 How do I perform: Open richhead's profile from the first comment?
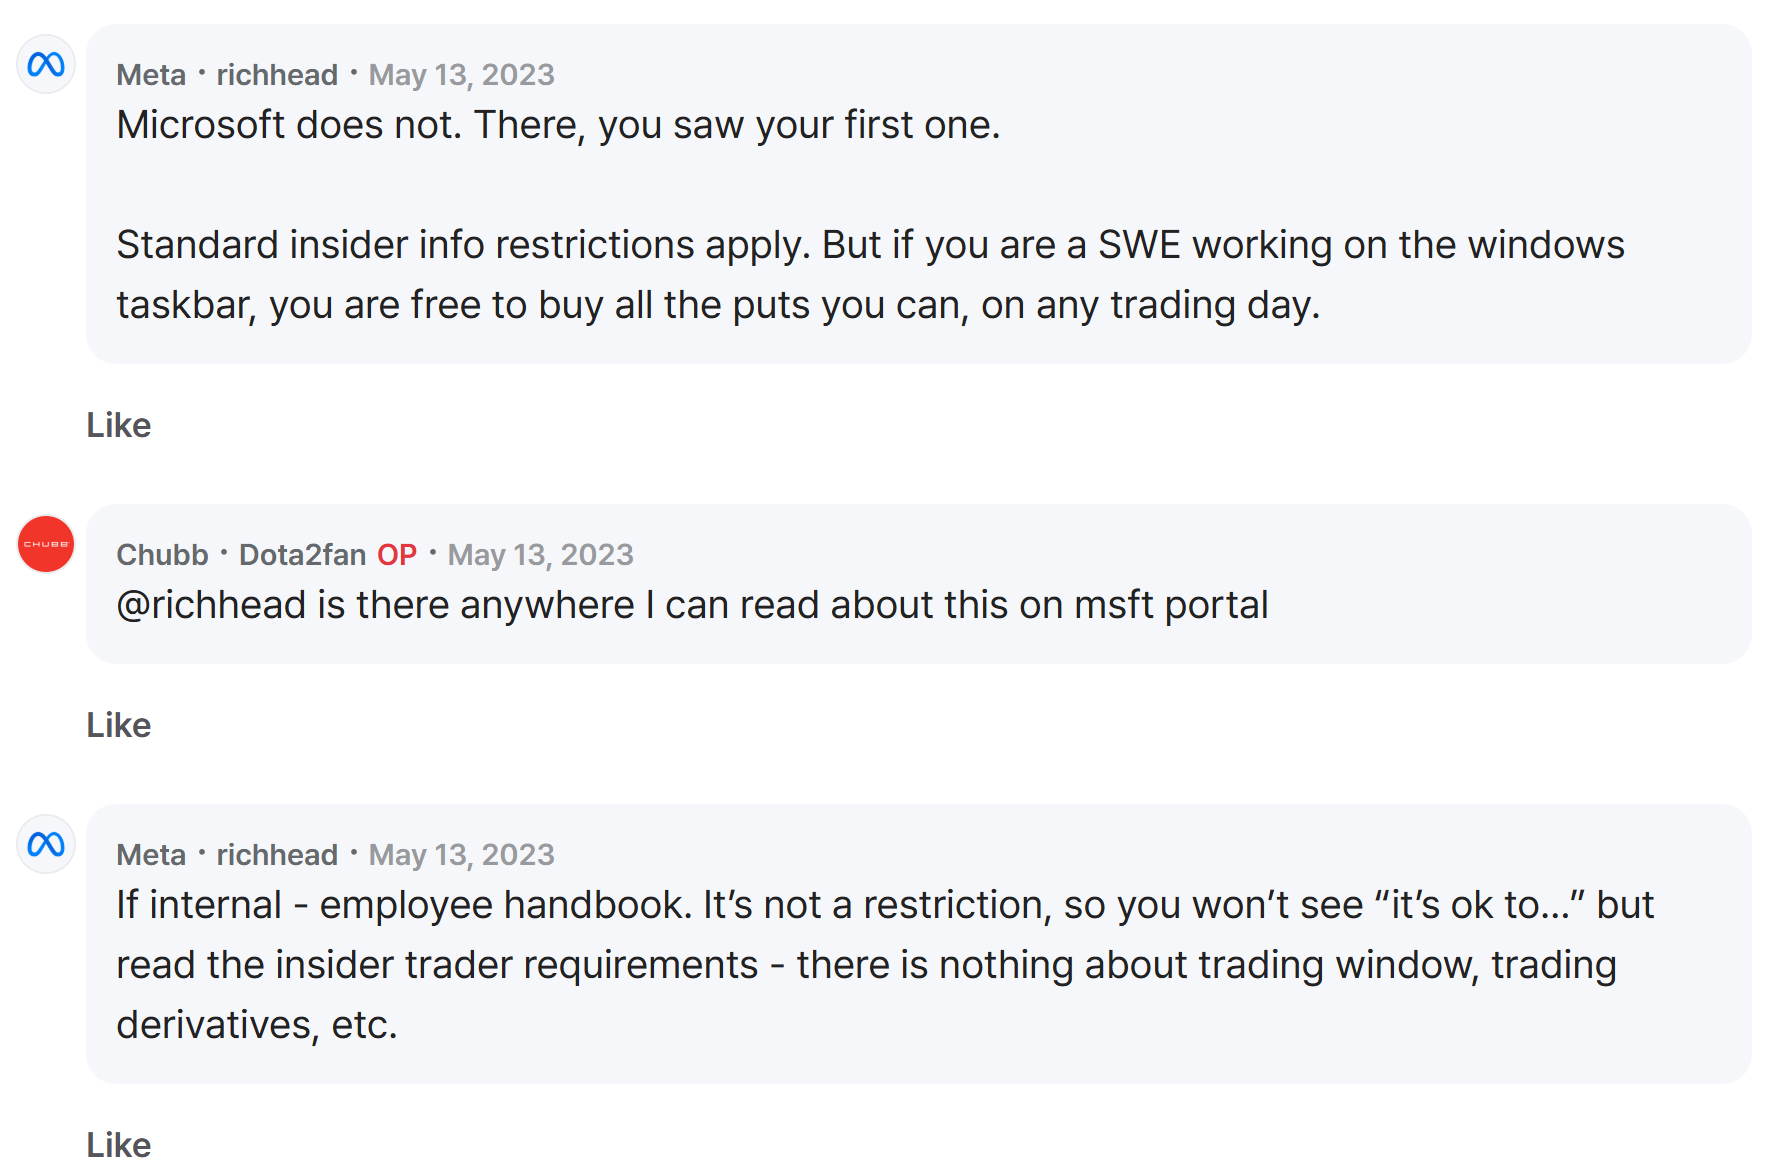[277, 75]
